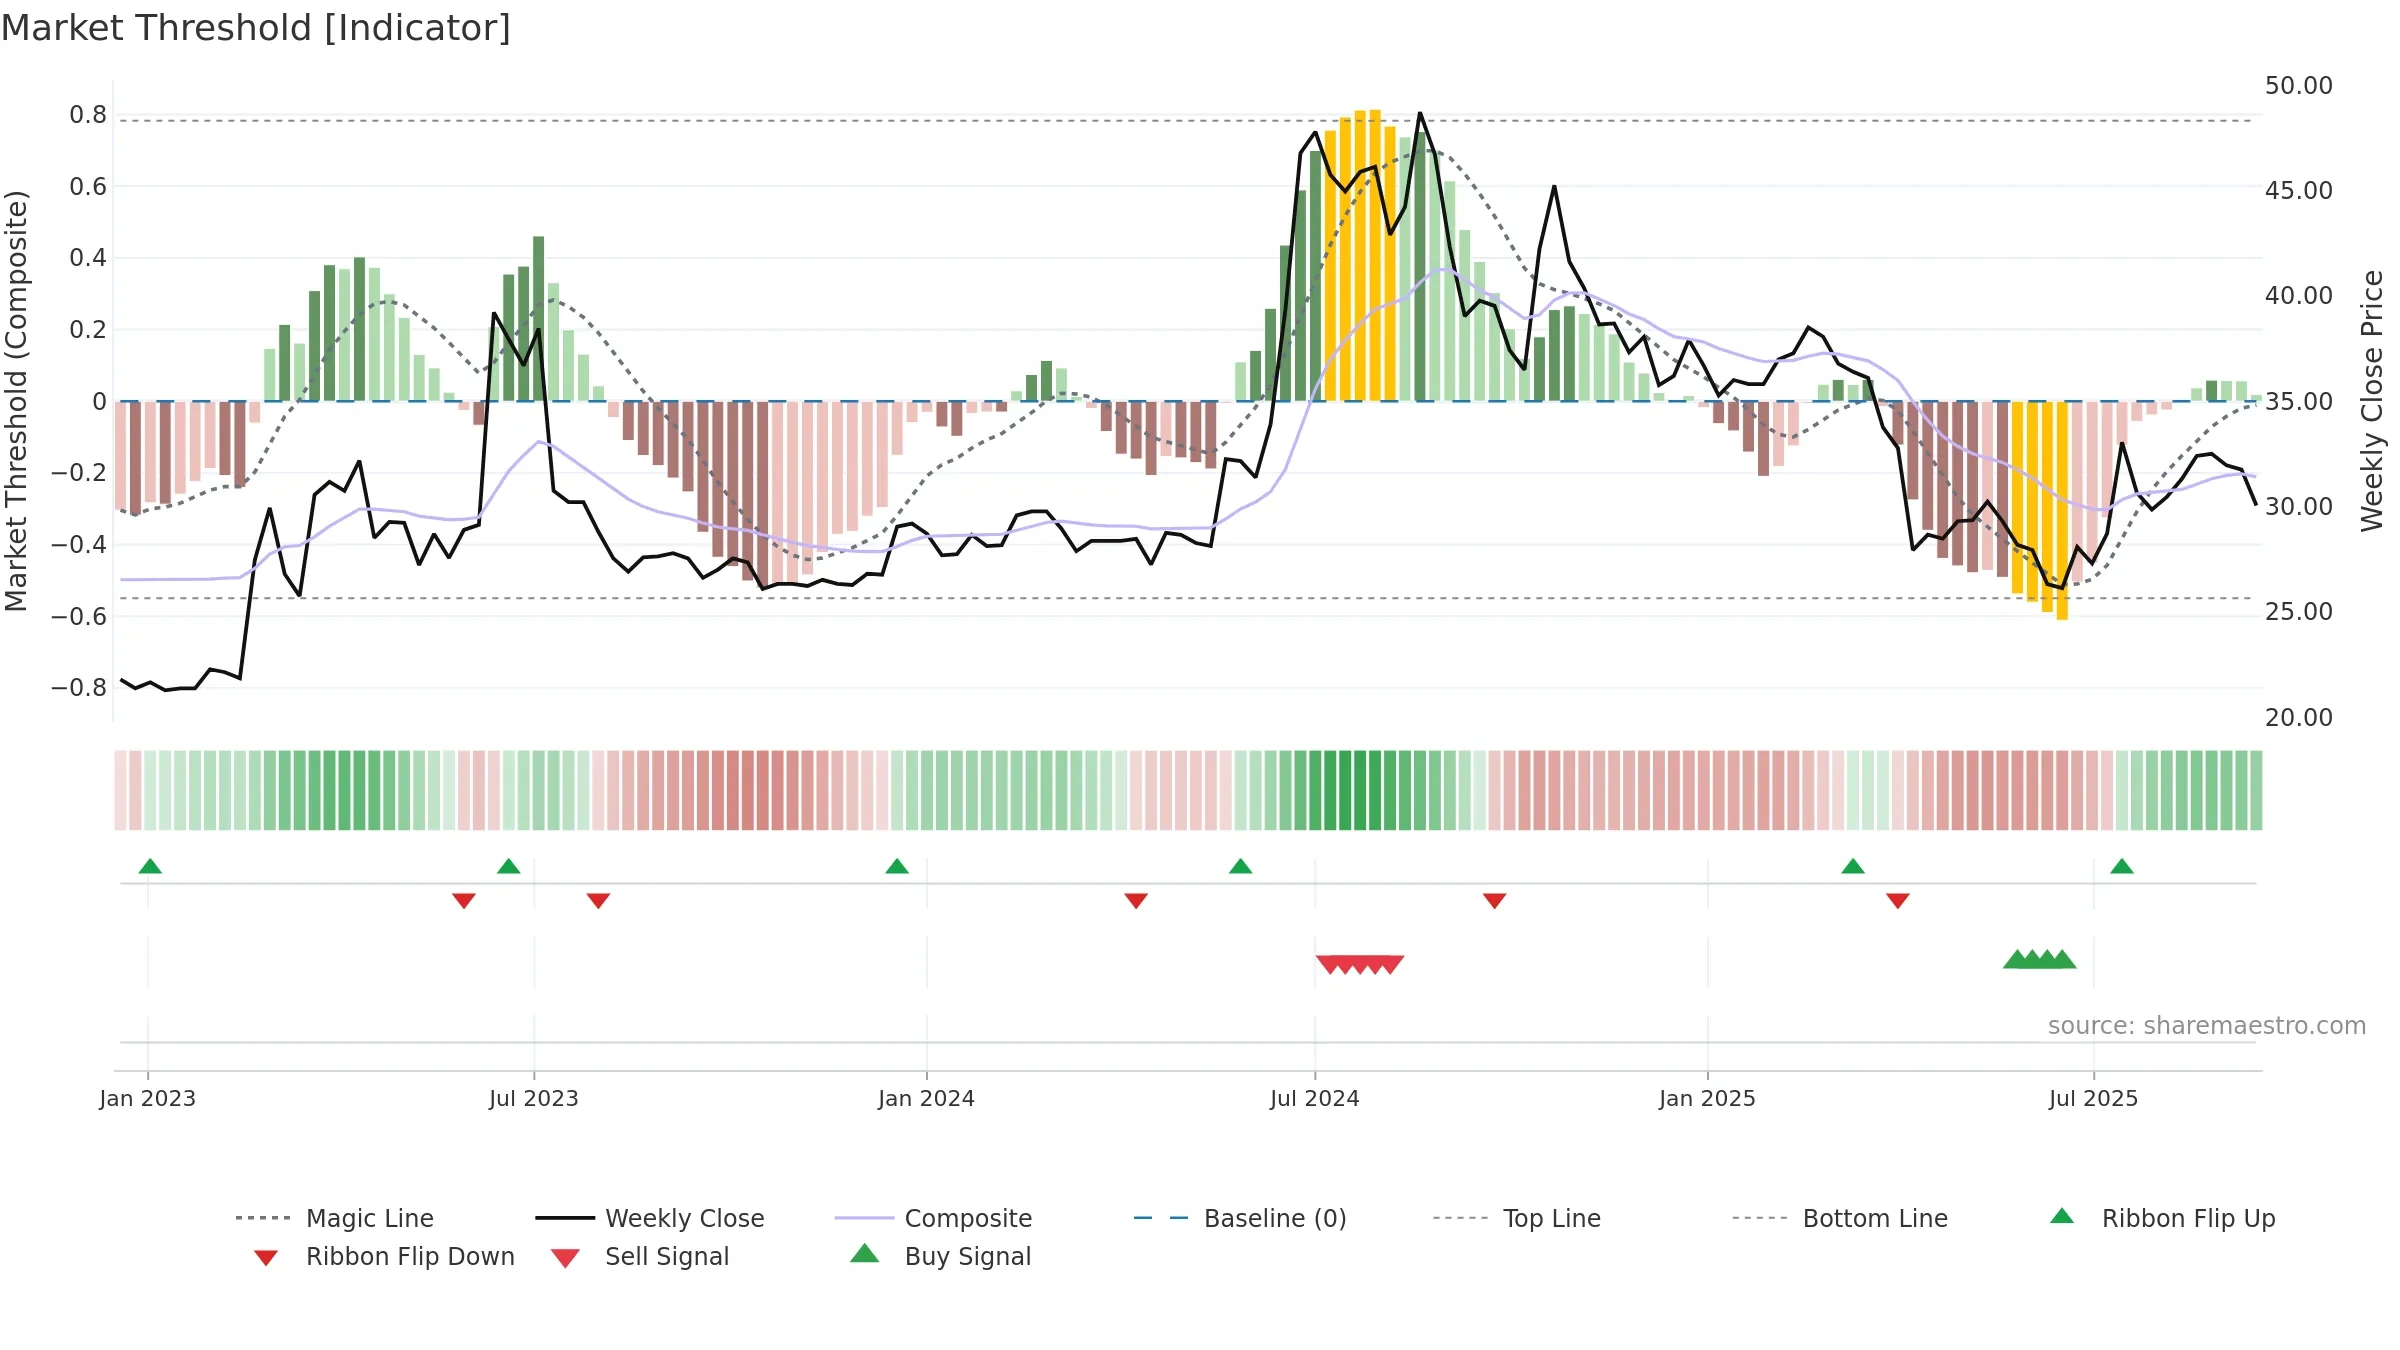Screen dimensions: 2400x1350
Task: Toggle the Magic Line legend entry
Action: (x=335, y=1218)
